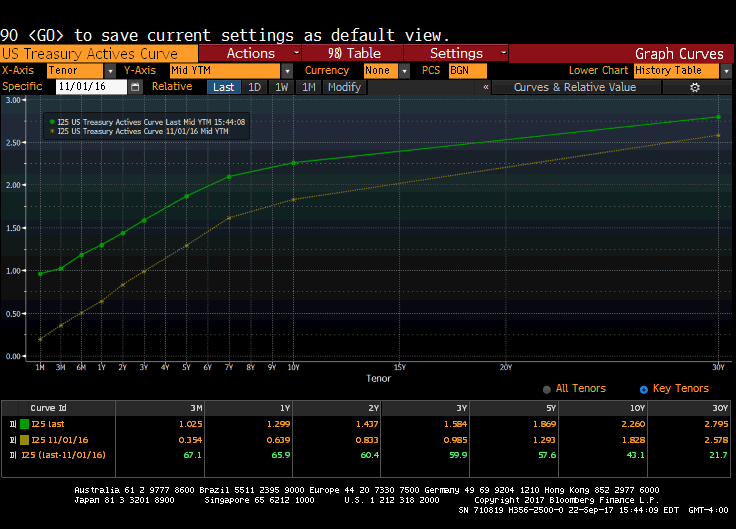The image size is (736, 529).
Task: Open the Y-Axis Mid YTM dropdown arrow
Action: click(x=287, y=71)
